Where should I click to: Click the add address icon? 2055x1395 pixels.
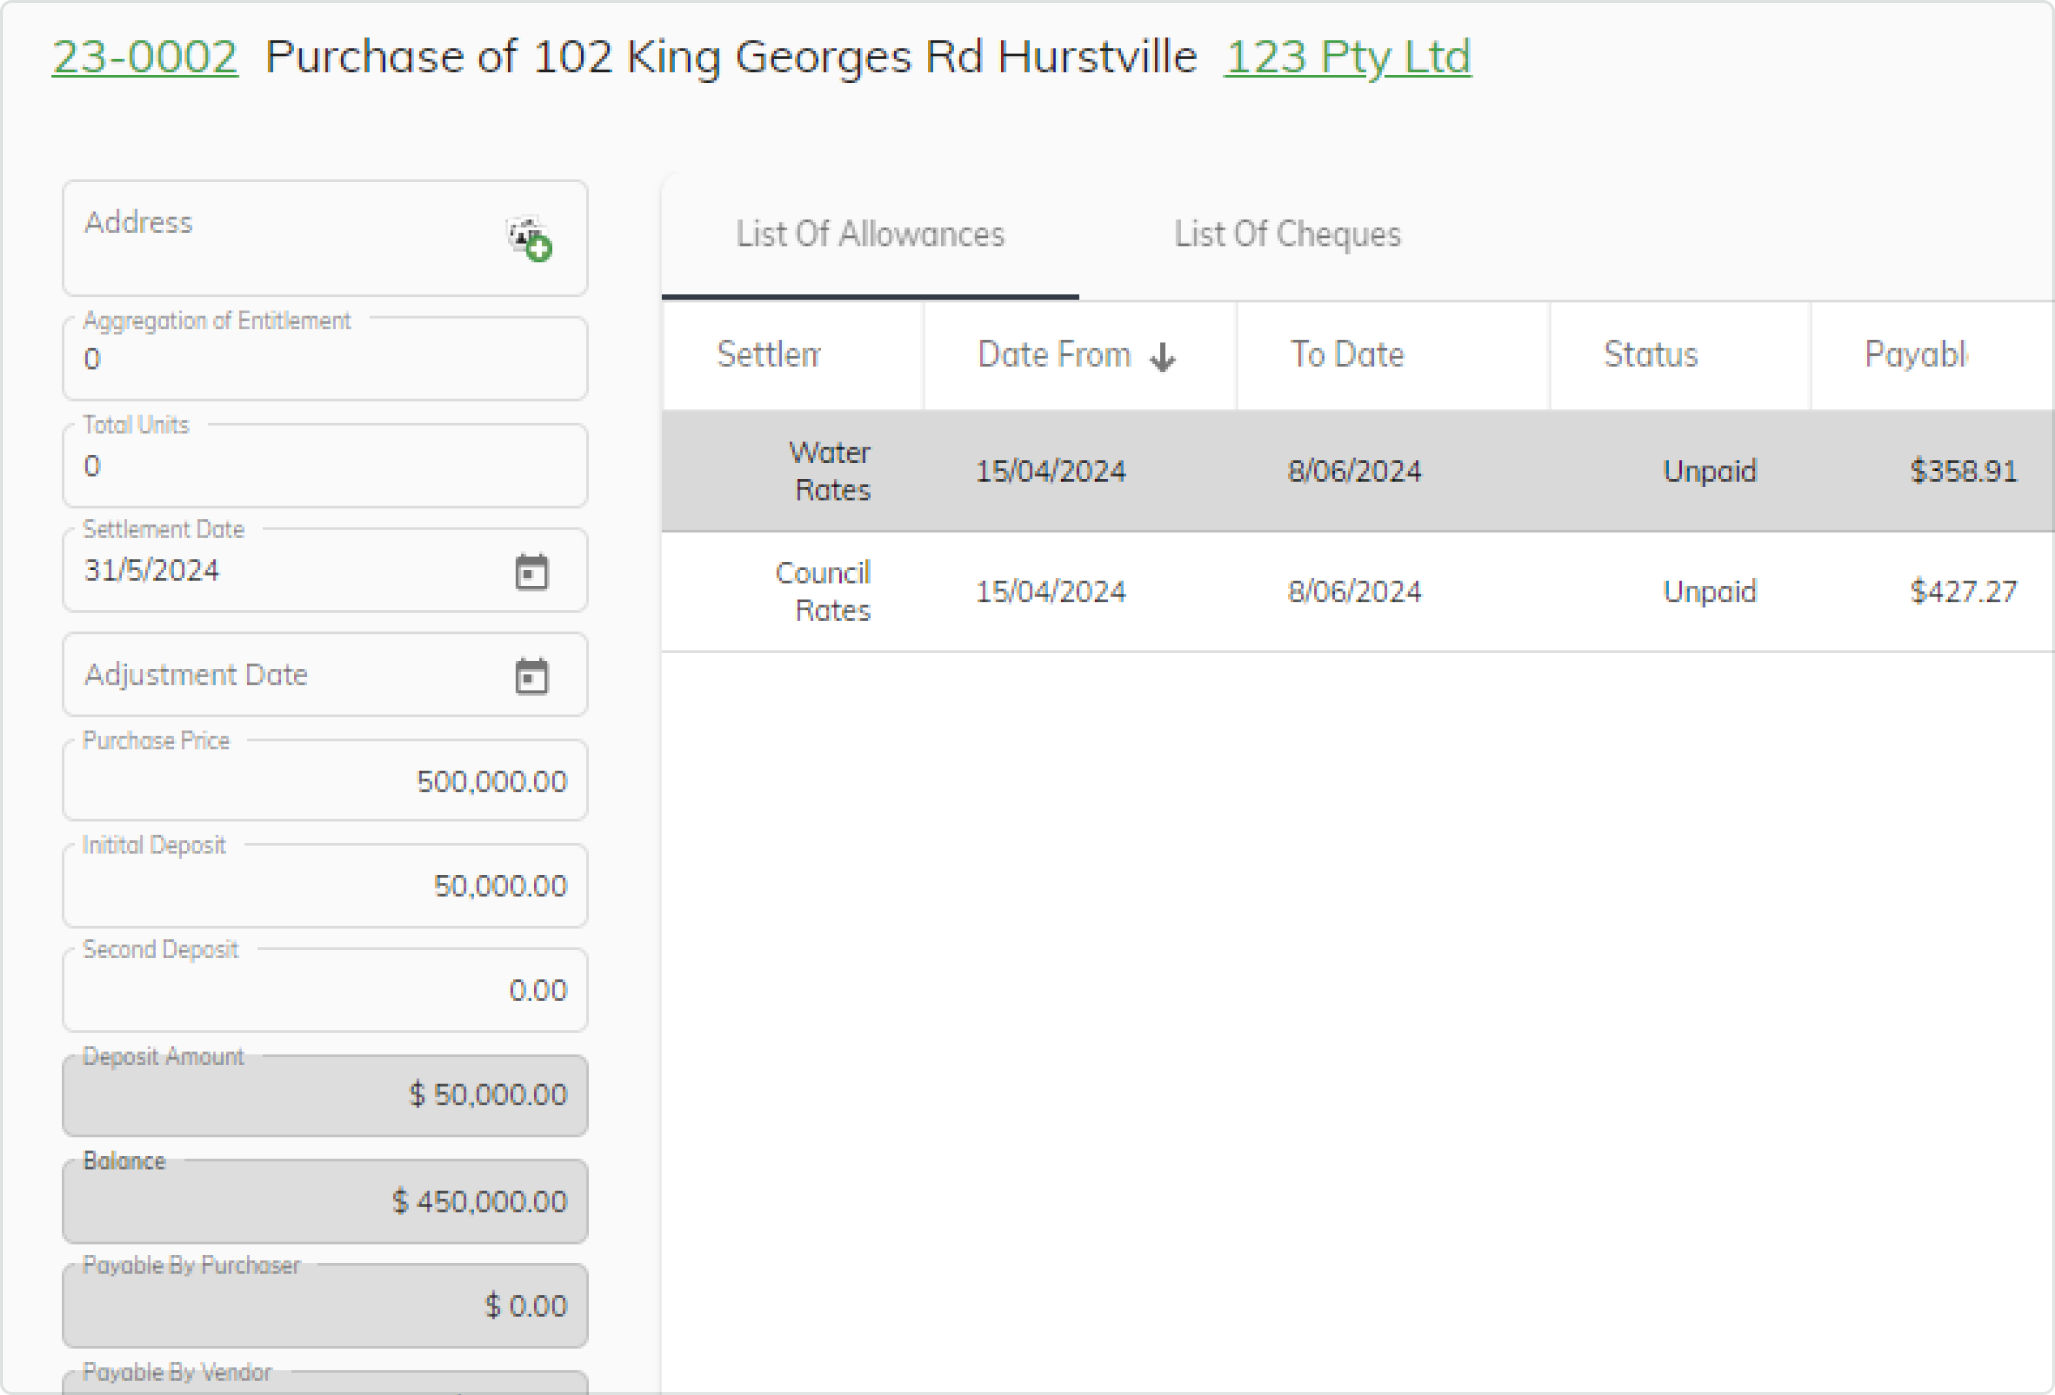point(530,239)
